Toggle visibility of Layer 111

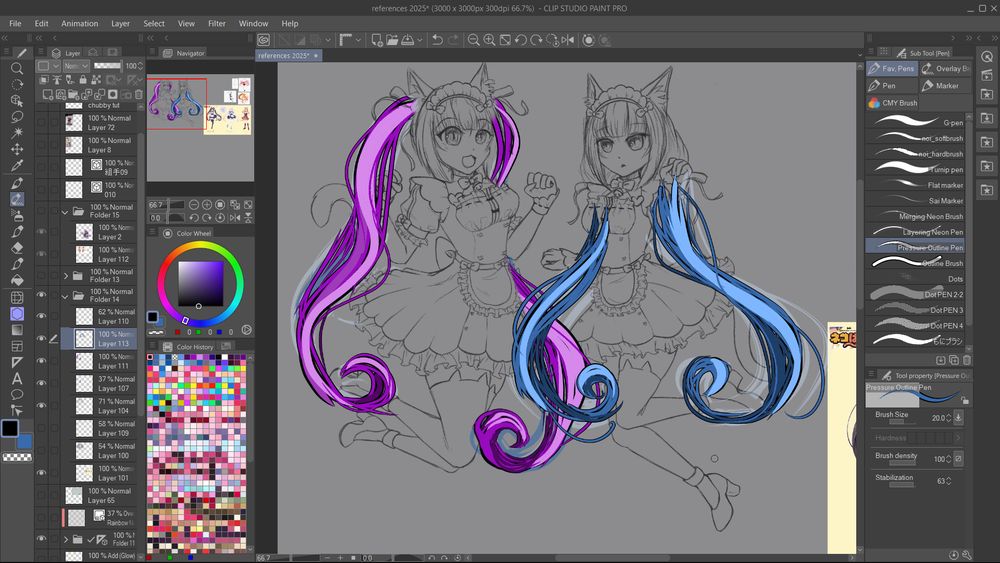coord(41,362)
